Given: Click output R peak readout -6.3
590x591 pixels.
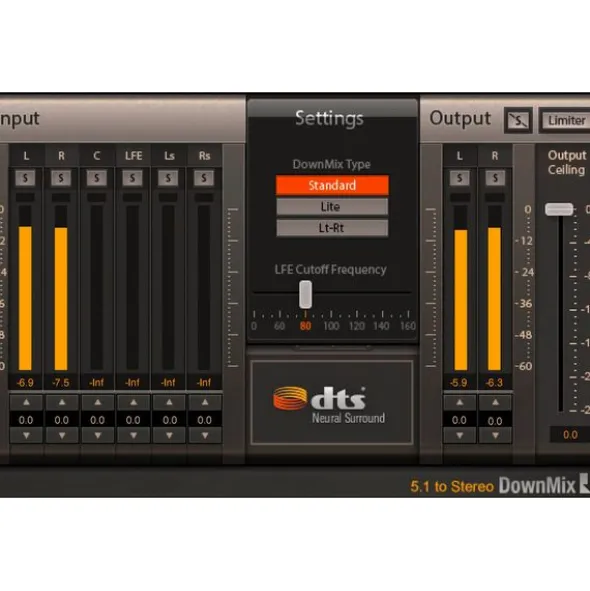Looking at the screenshot, I should pyautogui.click(x=495, y=383).
